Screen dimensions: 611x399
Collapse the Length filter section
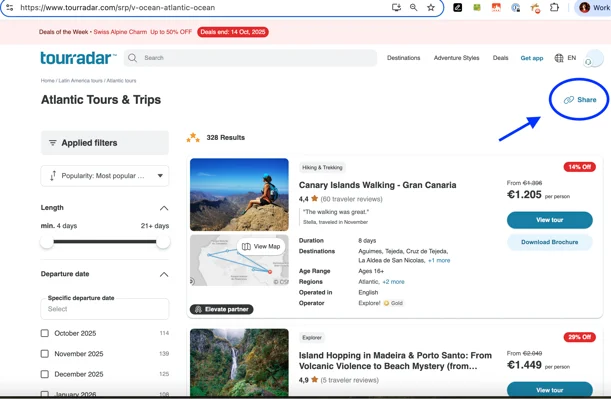pyautogui.click(x=164, y=208)
